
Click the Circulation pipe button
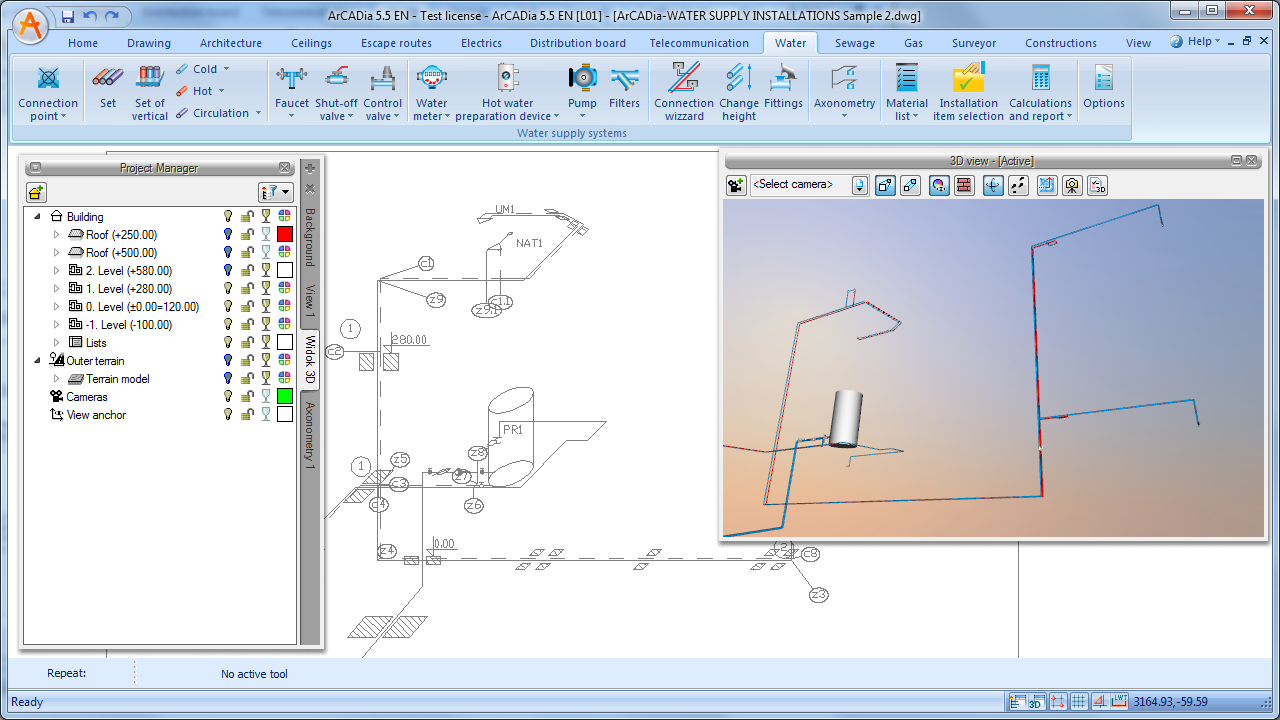[219, 113]
